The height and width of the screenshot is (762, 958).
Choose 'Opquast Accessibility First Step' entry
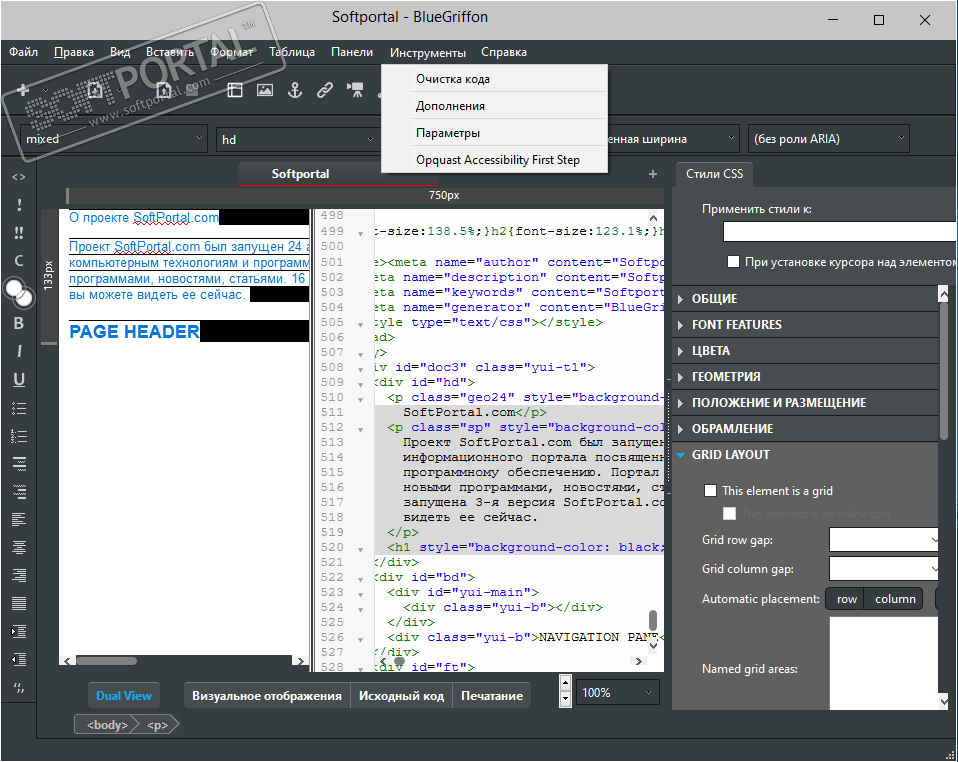point(494,159)
